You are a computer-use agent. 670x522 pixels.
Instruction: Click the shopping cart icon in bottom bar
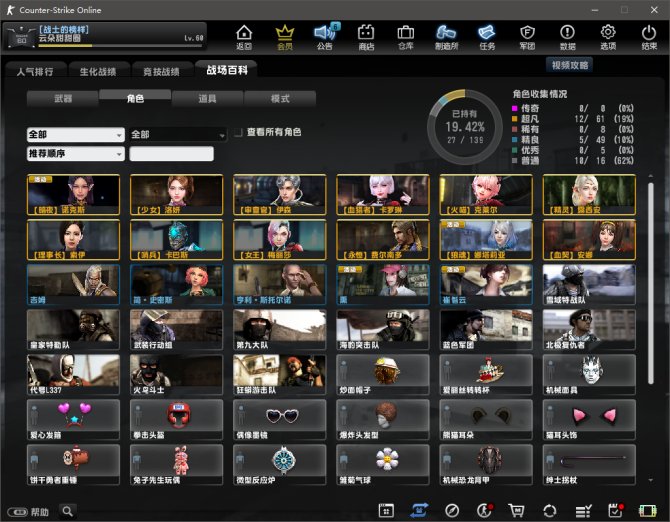(x=517, y=510)
